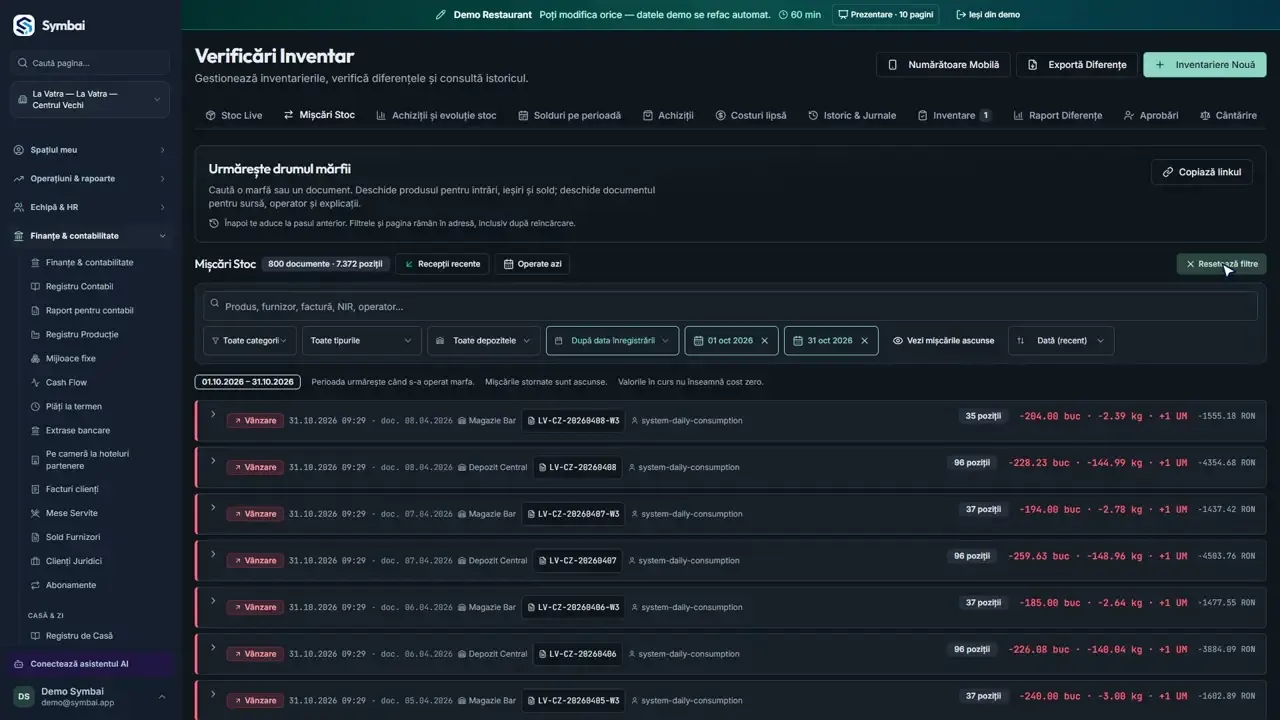Filter by Operate azi
Viewport: 1280px width, 720px height.
coord(532,264)
